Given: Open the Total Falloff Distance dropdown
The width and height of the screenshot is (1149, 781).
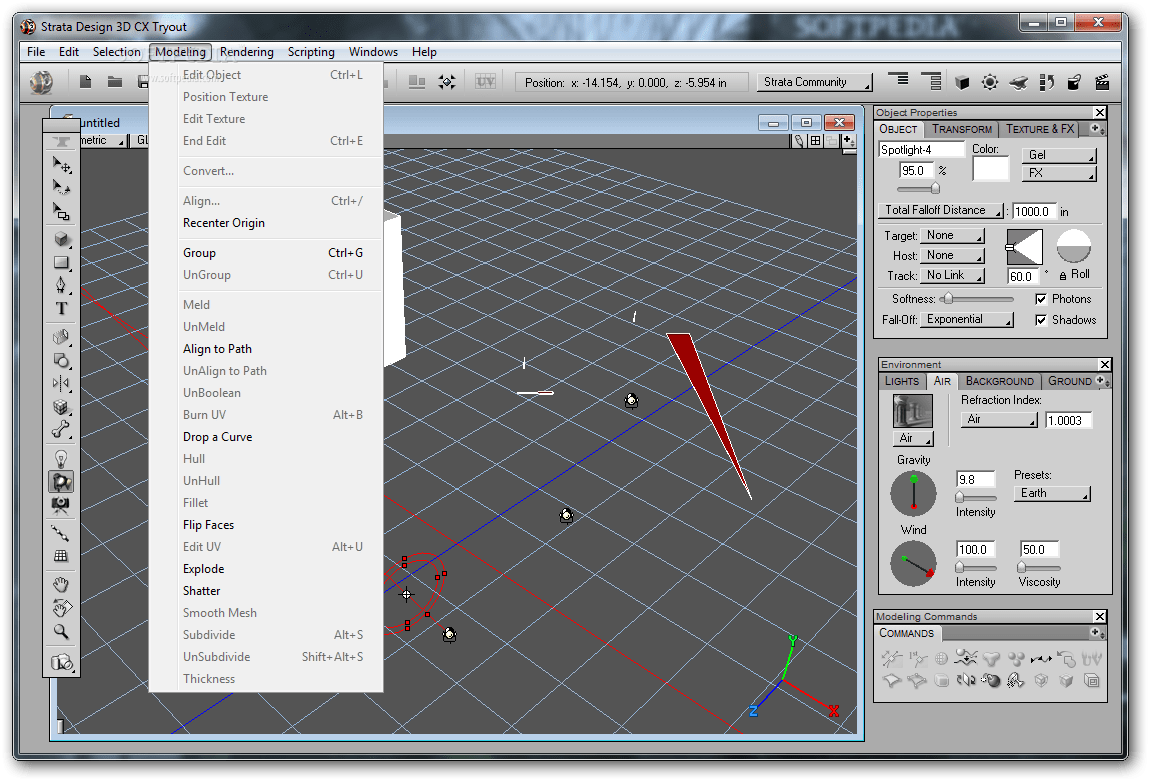Looking at the screenshot, I should [941, 210].
